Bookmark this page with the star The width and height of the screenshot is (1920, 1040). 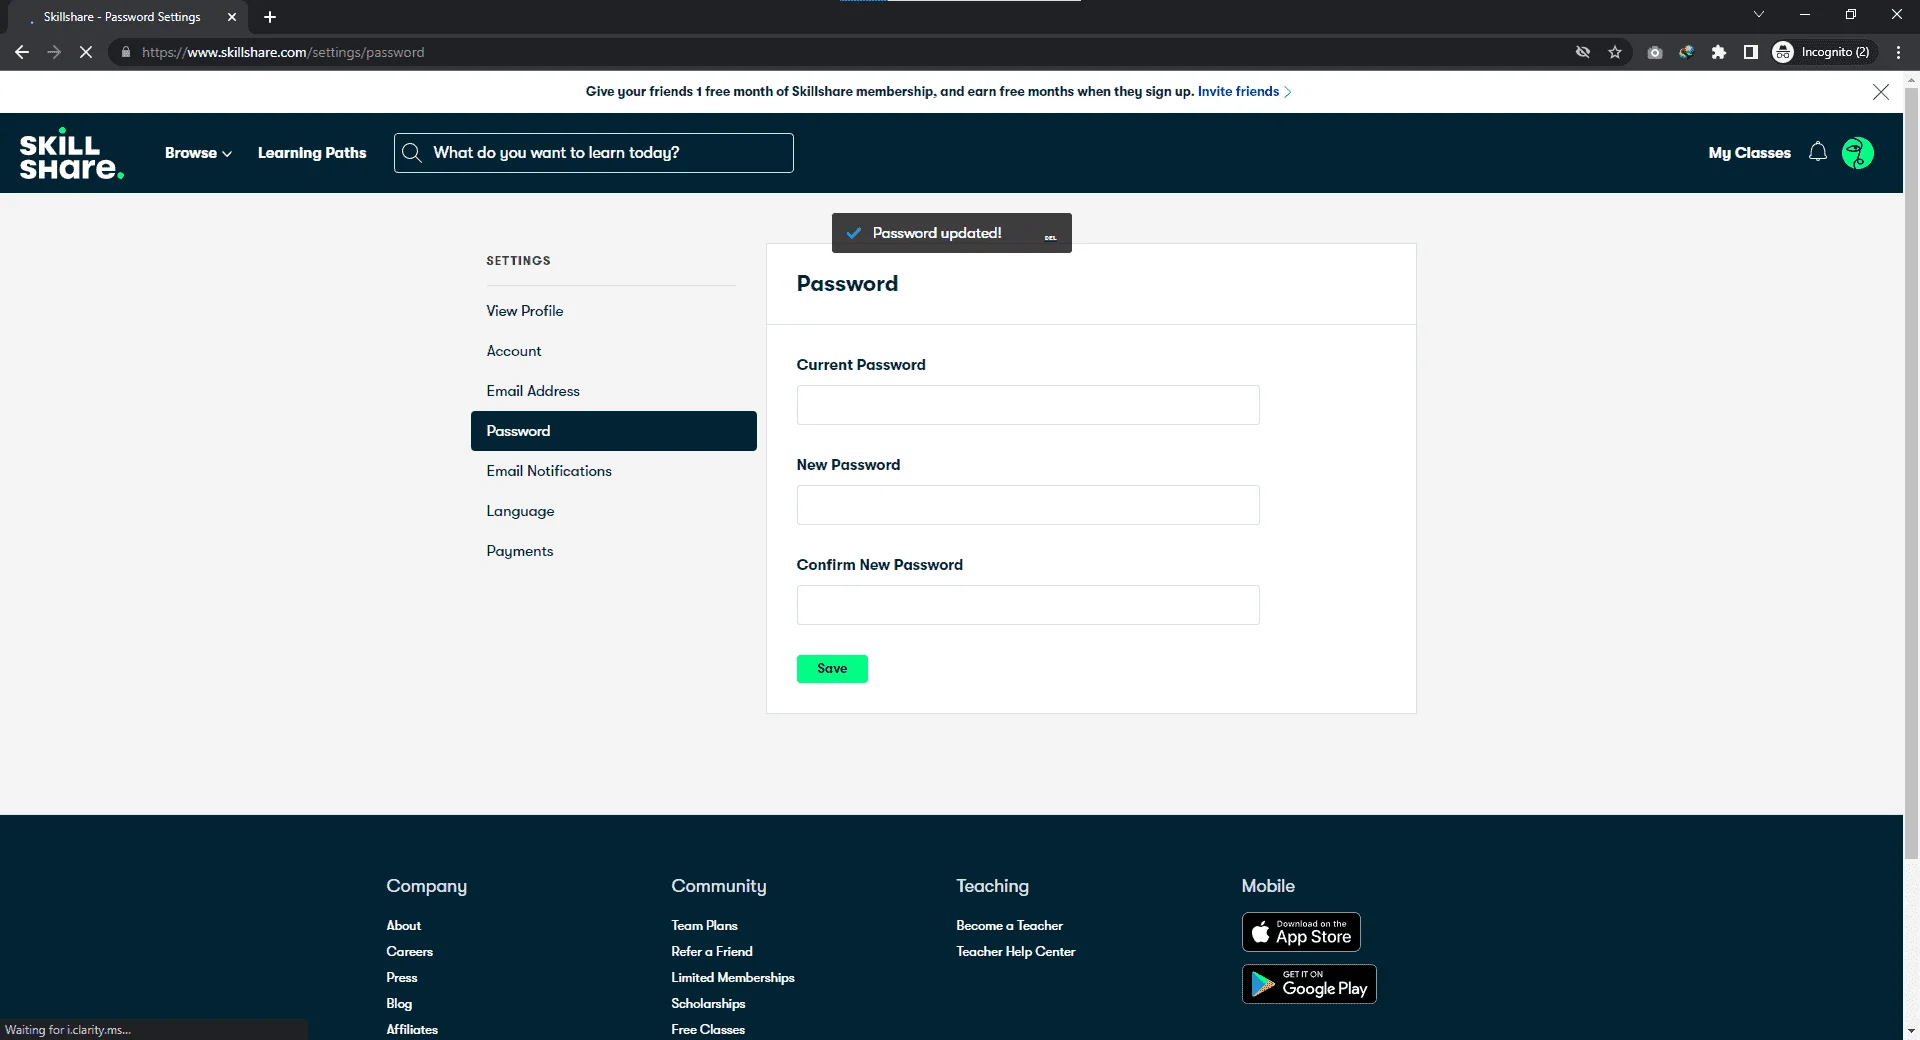pyautogui.click(x=1615, y=52)
